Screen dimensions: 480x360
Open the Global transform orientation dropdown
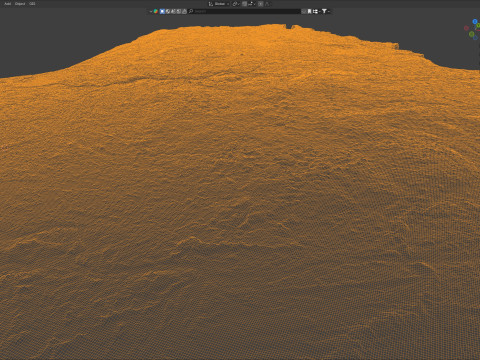219,4
